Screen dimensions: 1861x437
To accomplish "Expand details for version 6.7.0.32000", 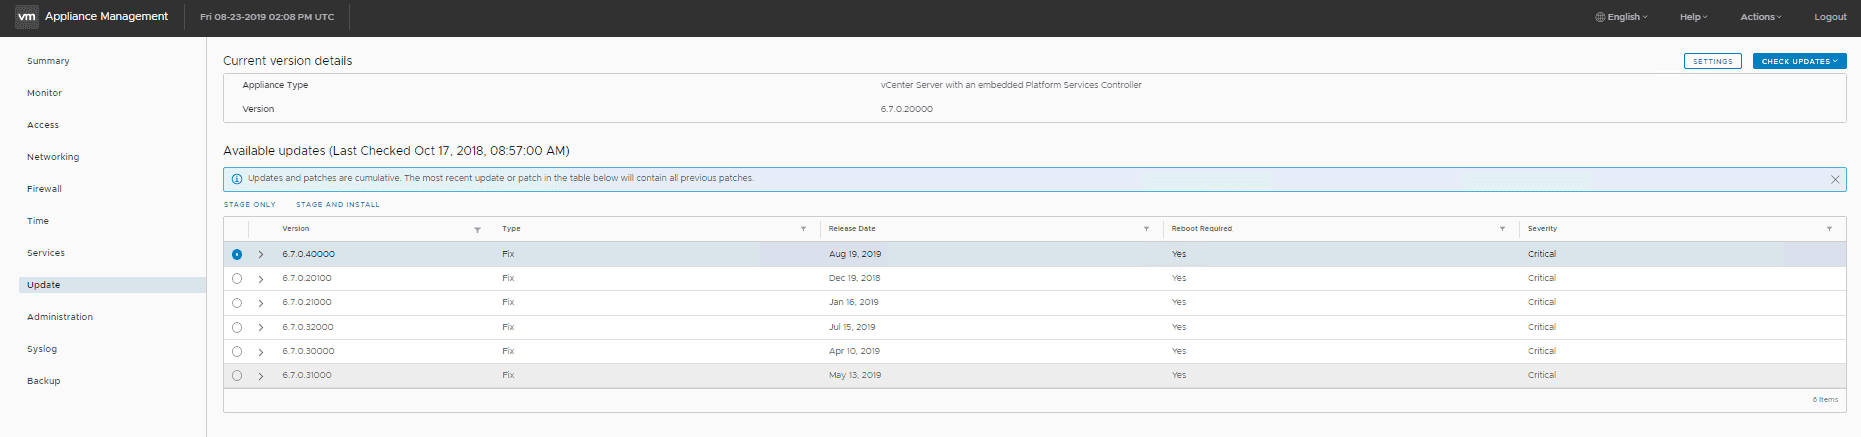I will pos(261,327).
